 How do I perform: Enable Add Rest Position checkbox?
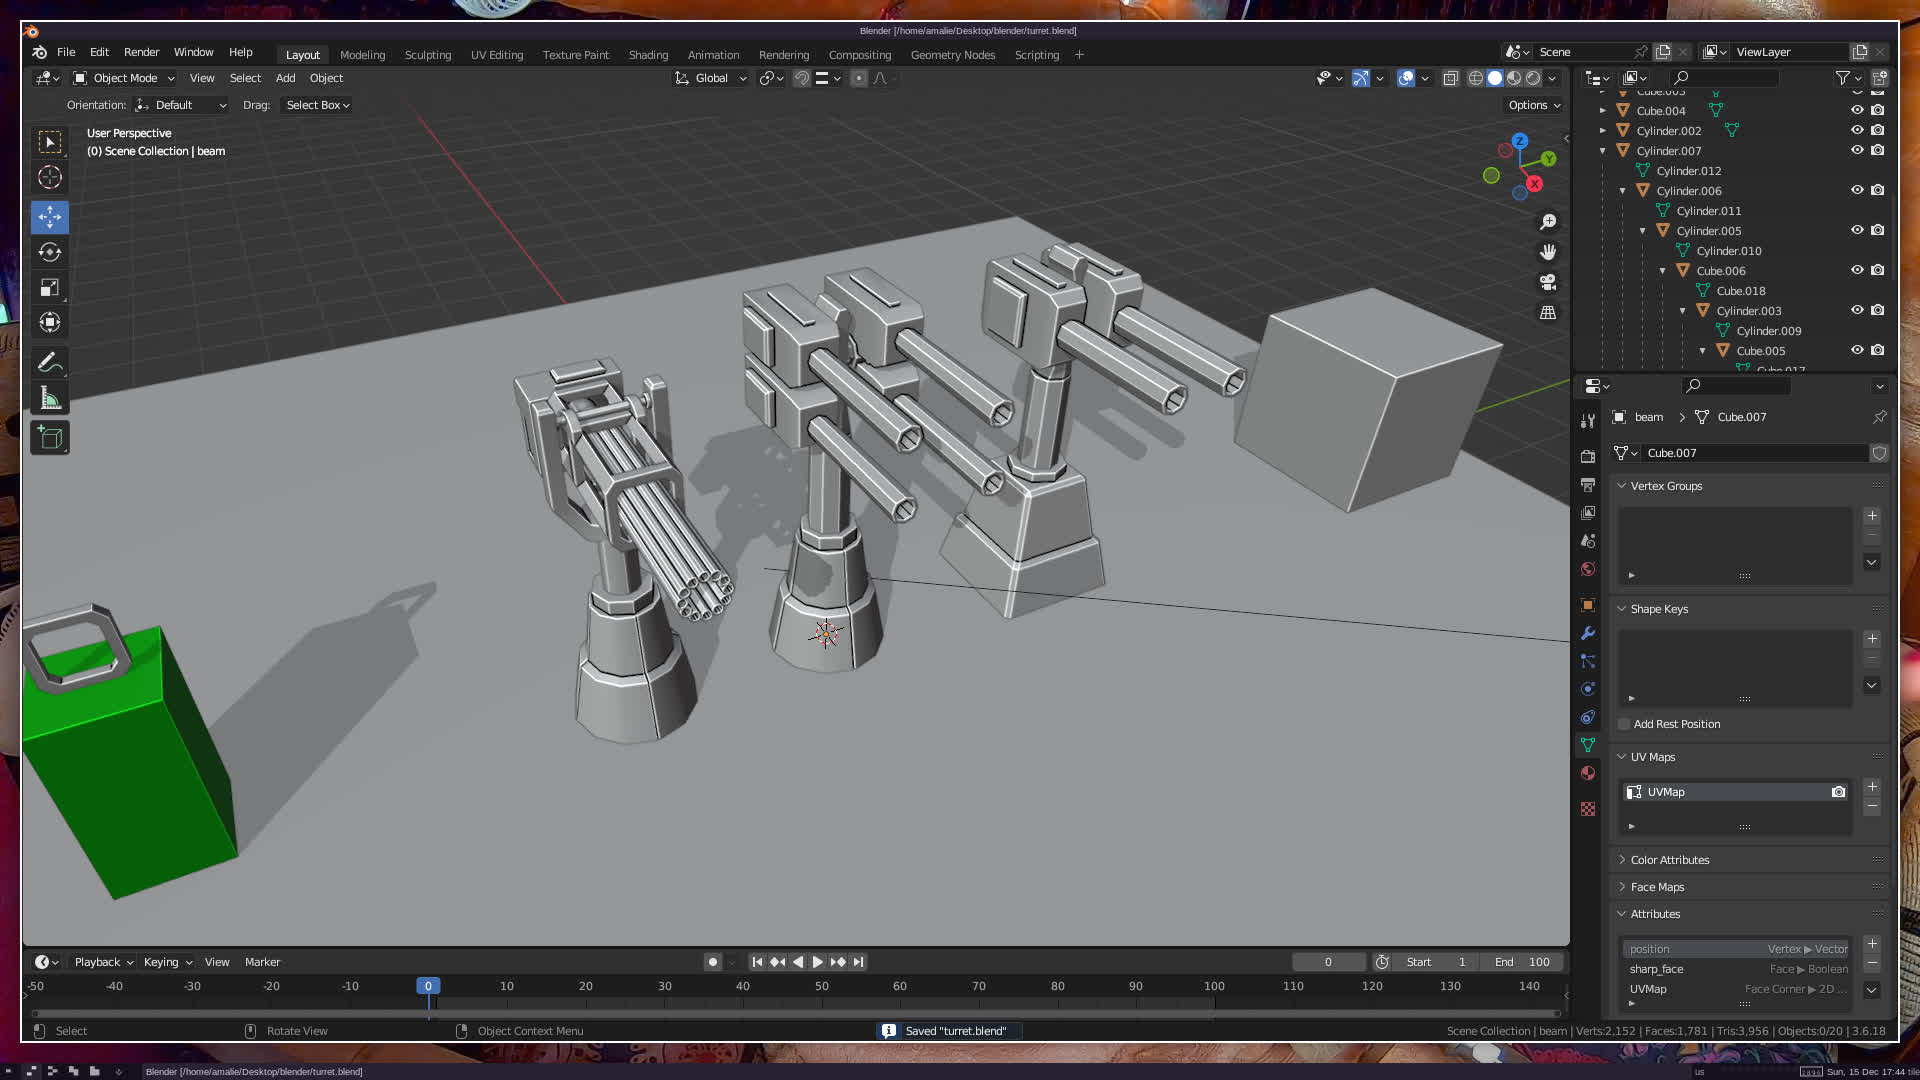(1624, 724)
